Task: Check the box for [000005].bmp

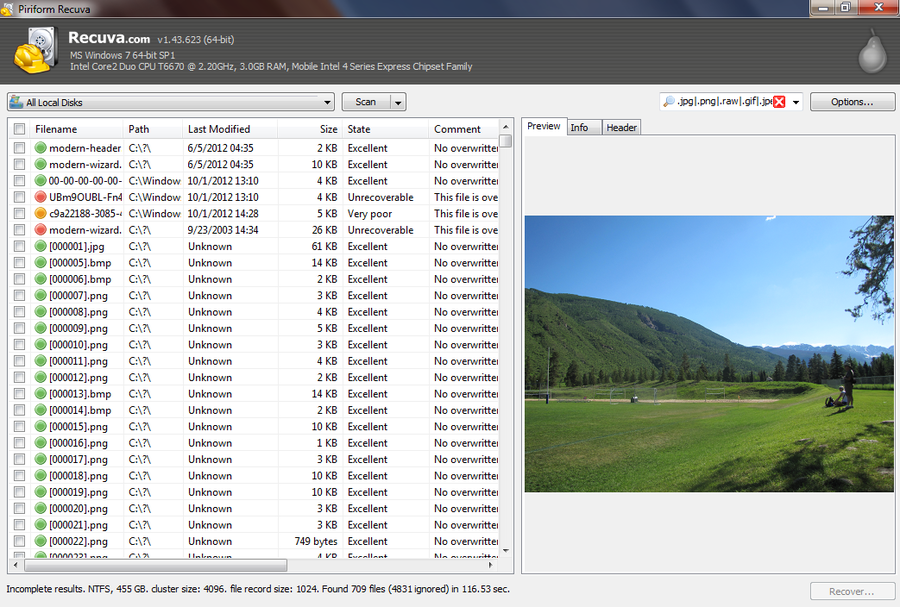Action: click(x=19, y=263)
